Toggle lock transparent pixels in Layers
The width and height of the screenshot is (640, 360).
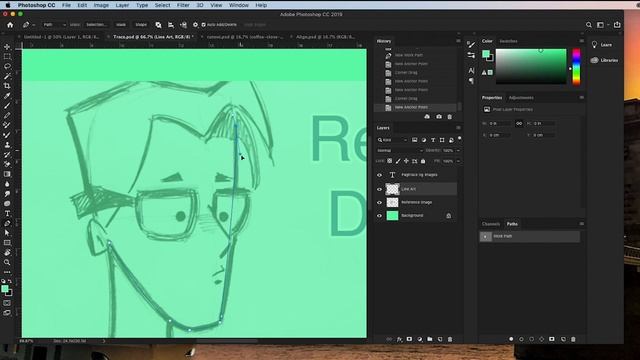(x=390, y=161)
